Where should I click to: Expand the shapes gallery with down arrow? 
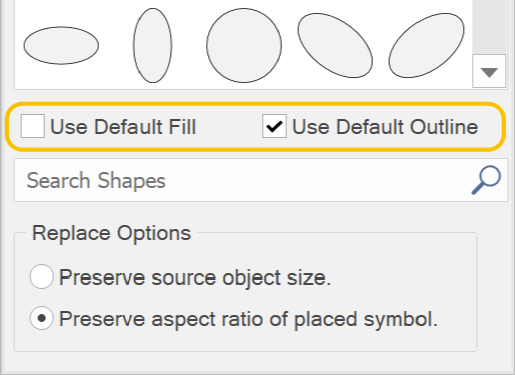pos(489,71)
